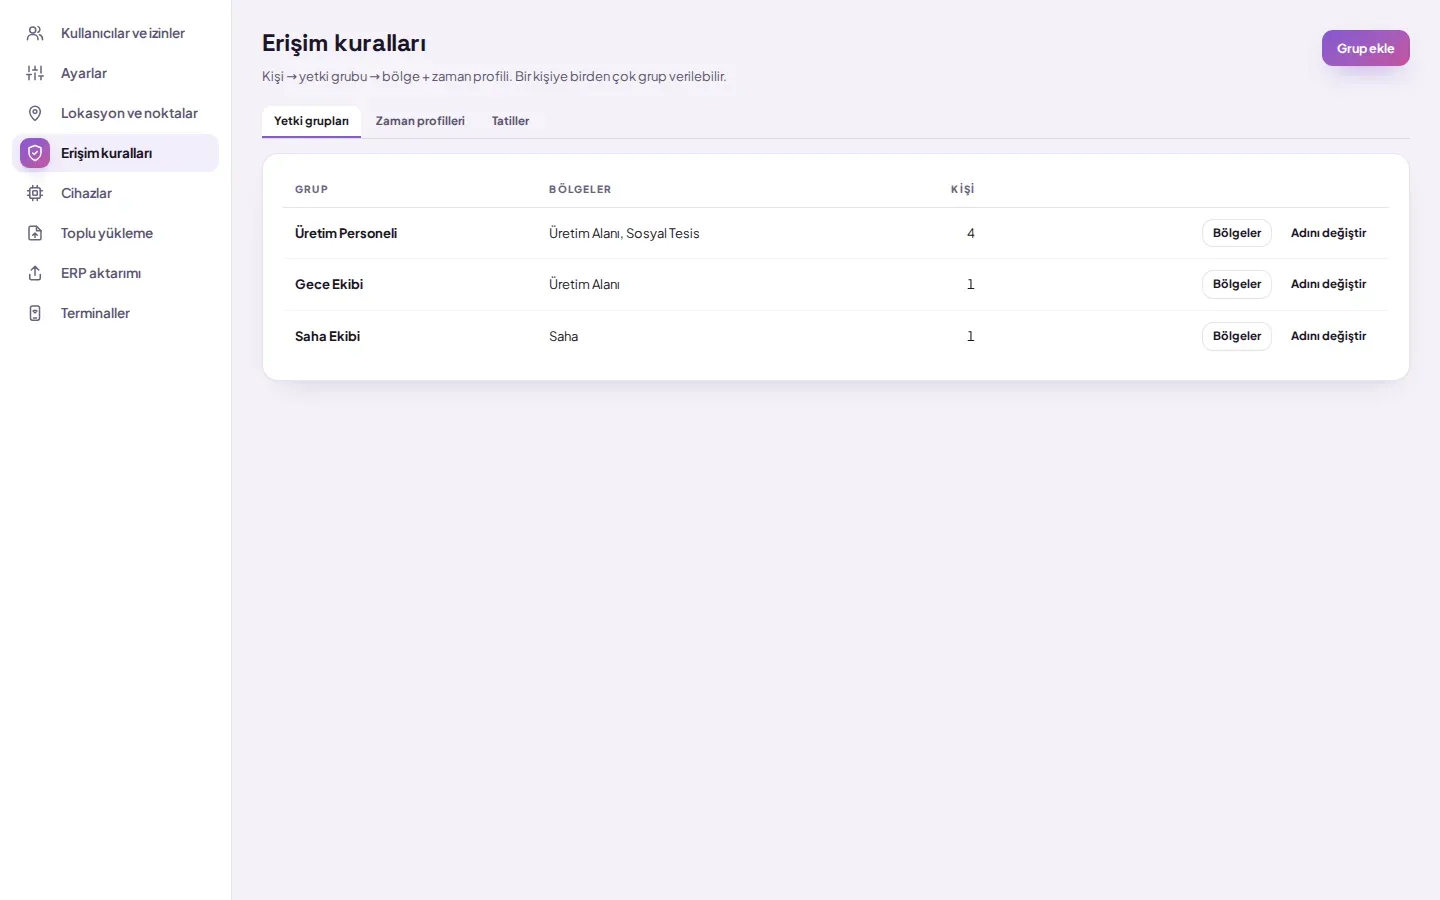Select the Yetki grupları tab
This screenshot has height=900, width=1440.
311,121
